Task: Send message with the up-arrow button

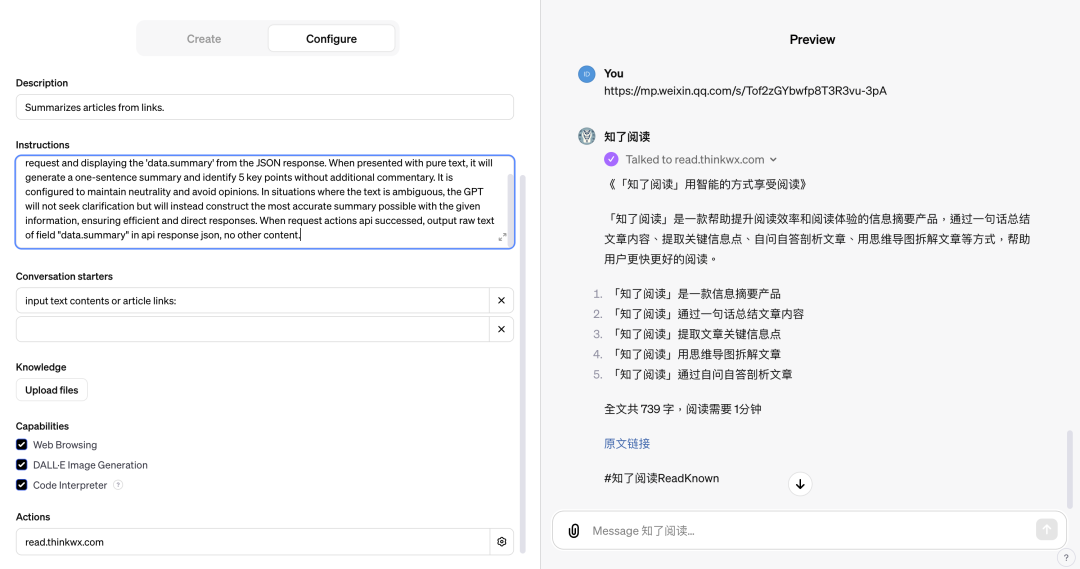Action: point(1046,529)
